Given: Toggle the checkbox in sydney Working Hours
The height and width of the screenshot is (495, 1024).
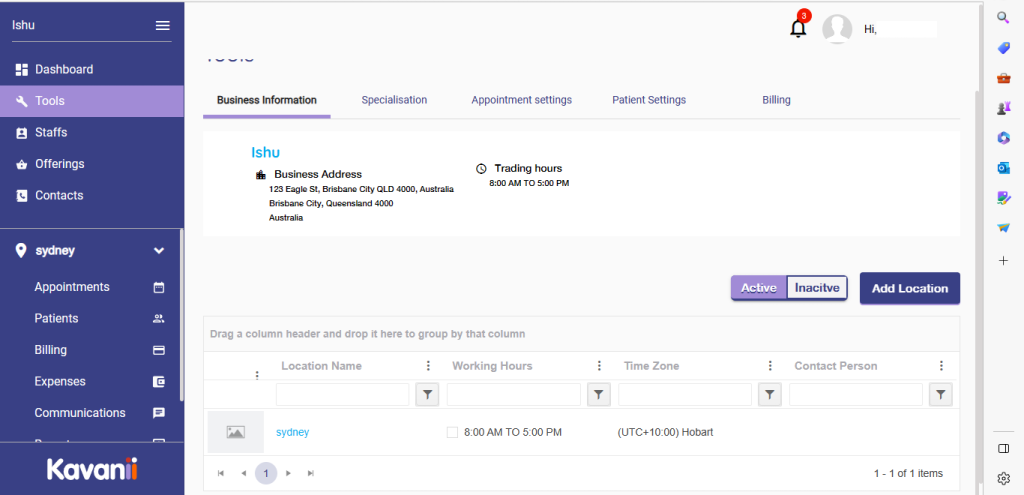Looking at the screenshot, I should (x=452, y=432).
